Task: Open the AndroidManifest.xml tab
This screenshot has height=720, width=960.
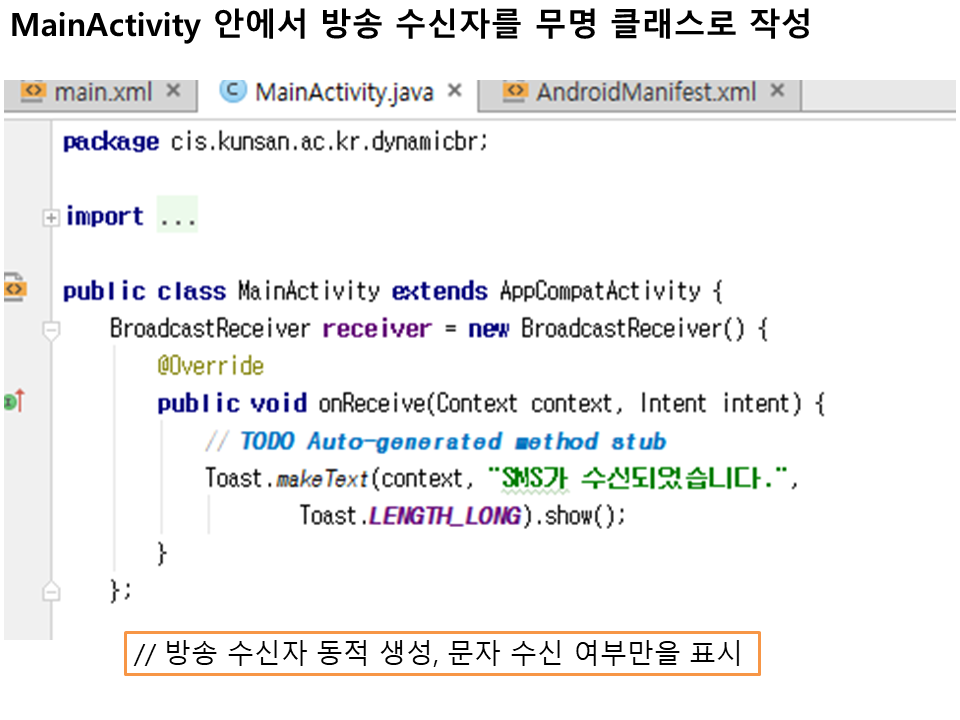Action: pyautogui.click(x=645, y=93)
